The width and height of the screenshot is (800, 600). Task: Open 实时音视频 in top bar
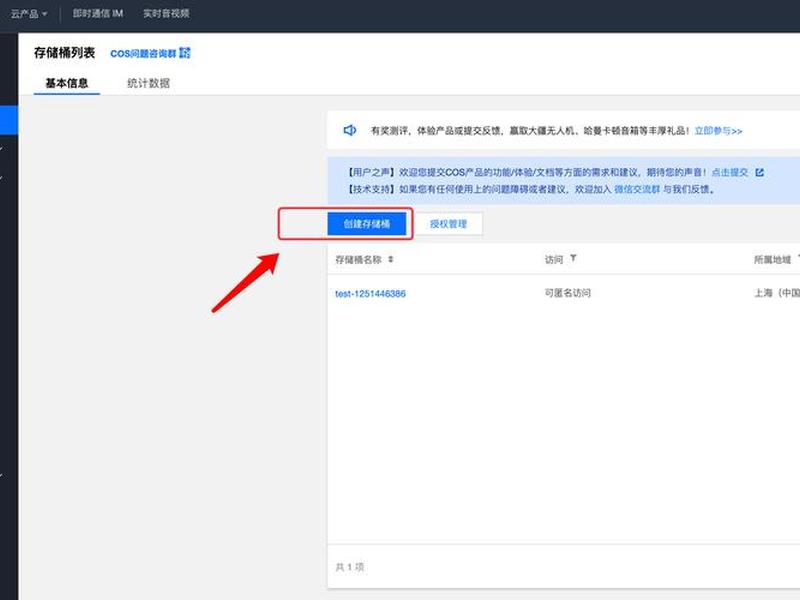(166, 14)
